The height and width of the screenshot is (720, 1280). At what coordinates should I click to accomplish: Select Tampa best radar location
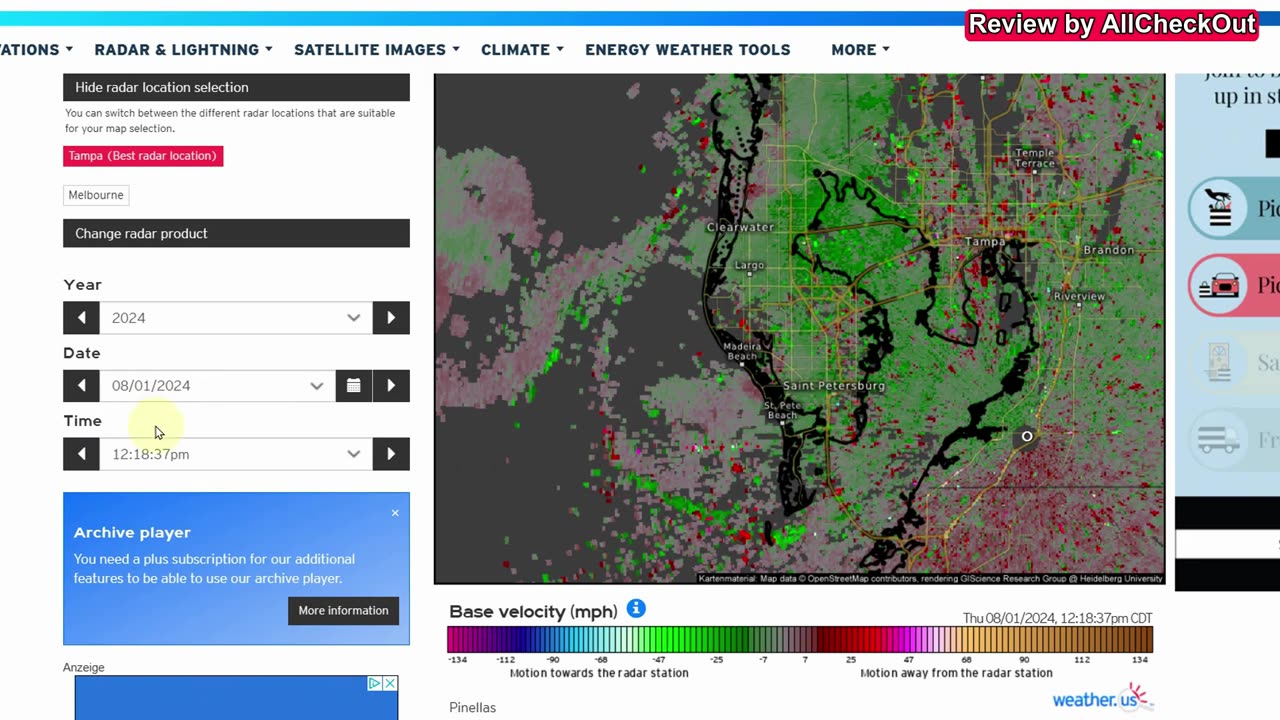click(143, 156)
